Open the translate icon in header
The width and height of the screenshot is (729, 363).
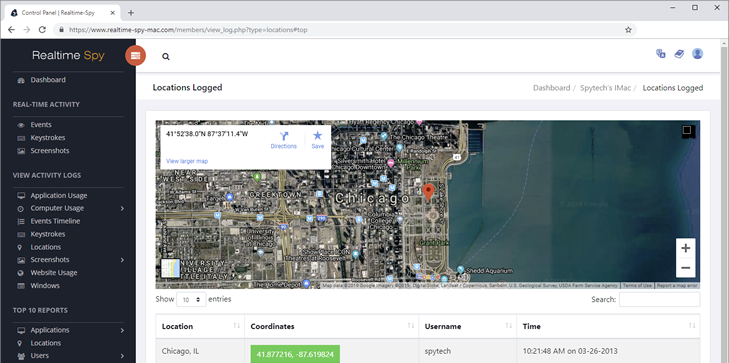(x=661, y=53)
